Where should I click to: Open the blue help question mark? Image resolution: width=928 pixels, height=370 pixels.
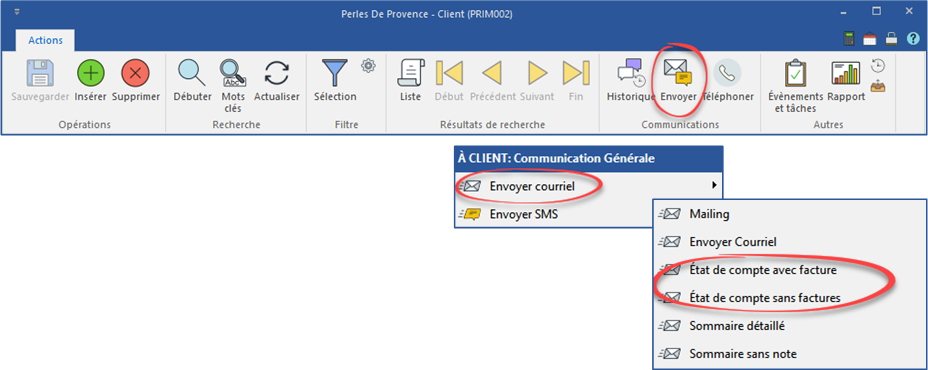913,39
